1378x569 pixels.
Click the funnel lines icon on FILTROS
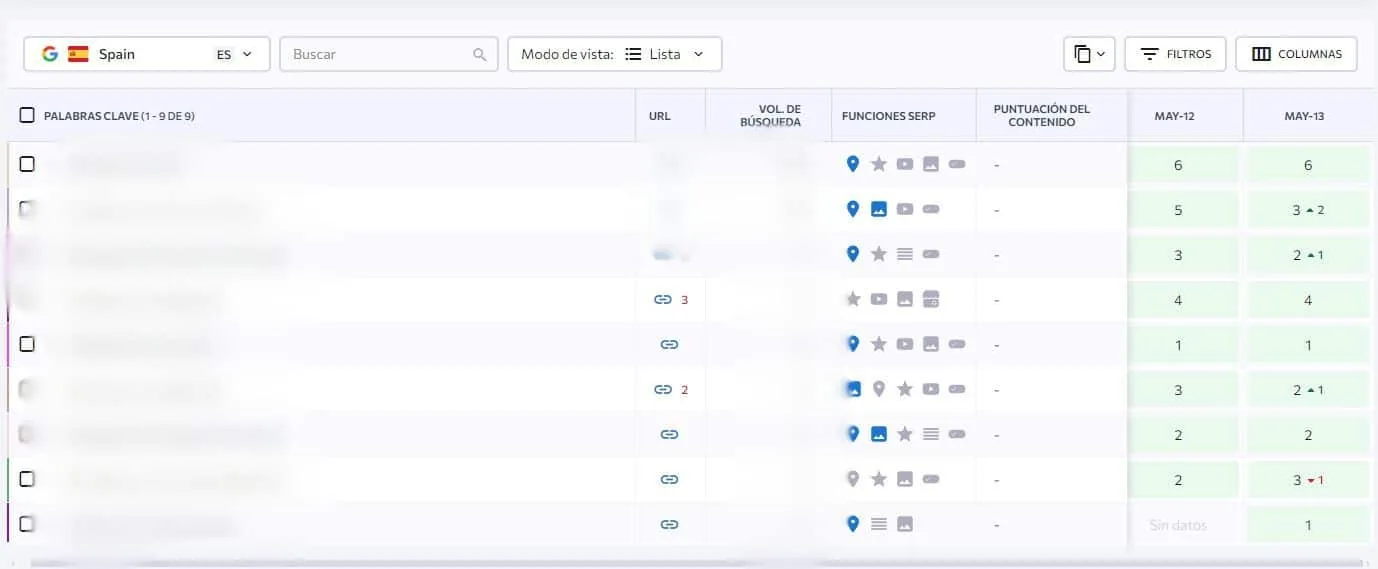point(1150,54)
